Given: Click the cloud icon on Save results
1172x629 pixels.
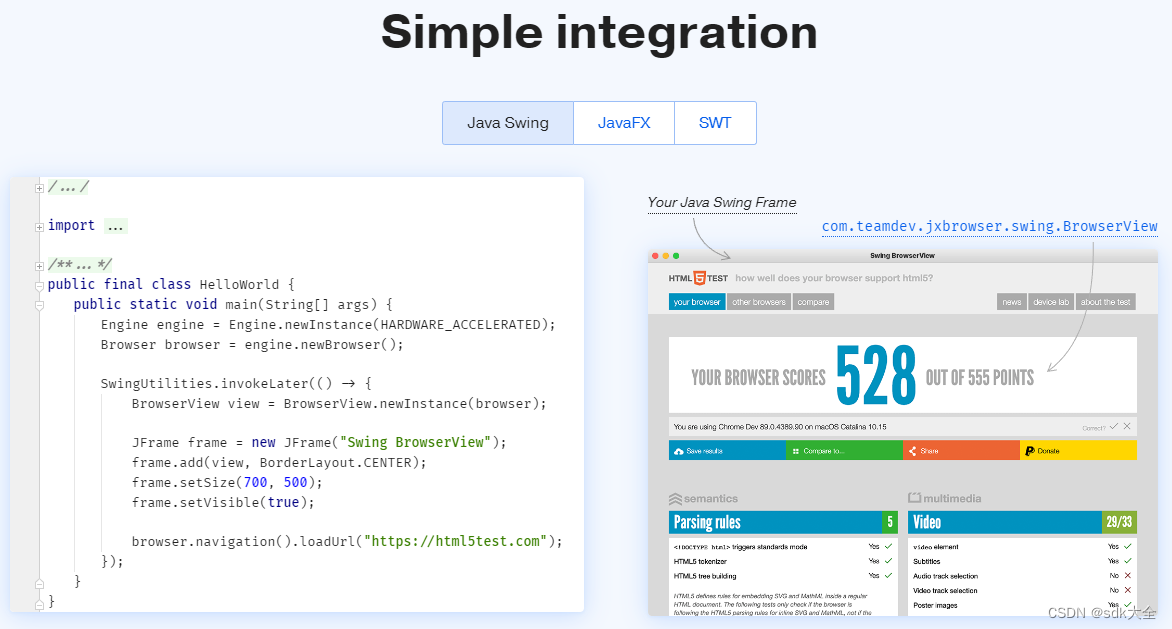Looking at the screenshot, I should click(x=680, y=451).
